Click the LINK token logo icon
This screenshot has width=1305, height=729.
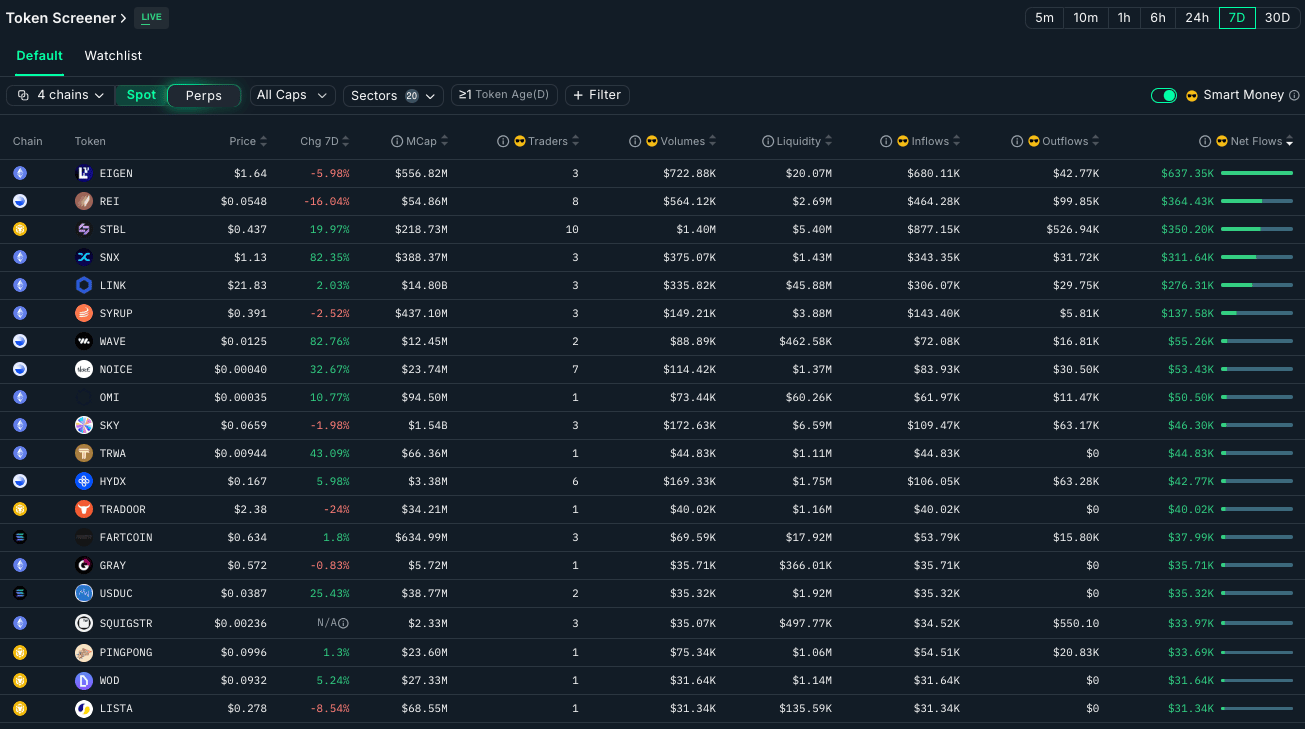click(x=84, y=285)
